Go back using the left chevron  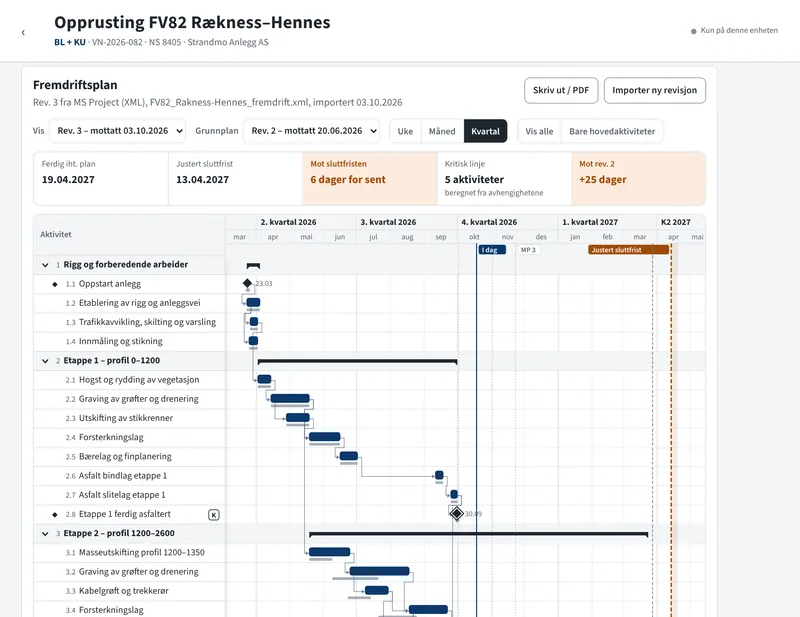pyautogui.click(x=23, y=33)
